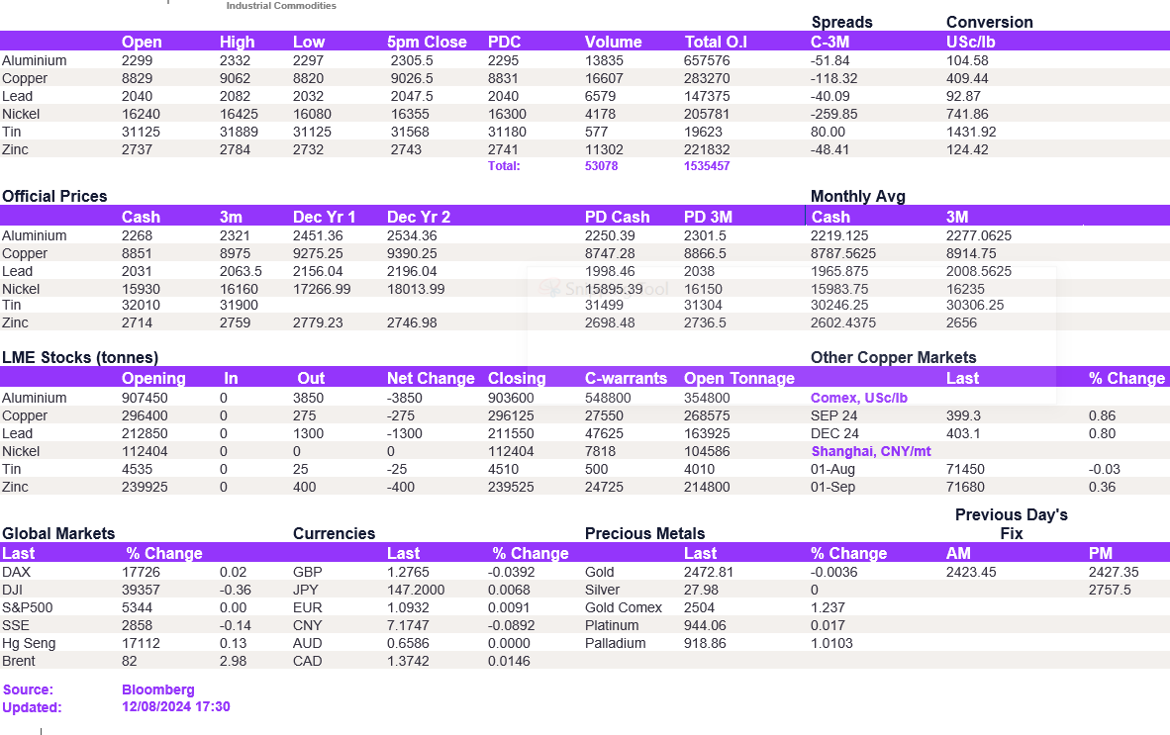Click the Currencies heading
This screenshot has height=735, width=1170.
tap(334, 534)
